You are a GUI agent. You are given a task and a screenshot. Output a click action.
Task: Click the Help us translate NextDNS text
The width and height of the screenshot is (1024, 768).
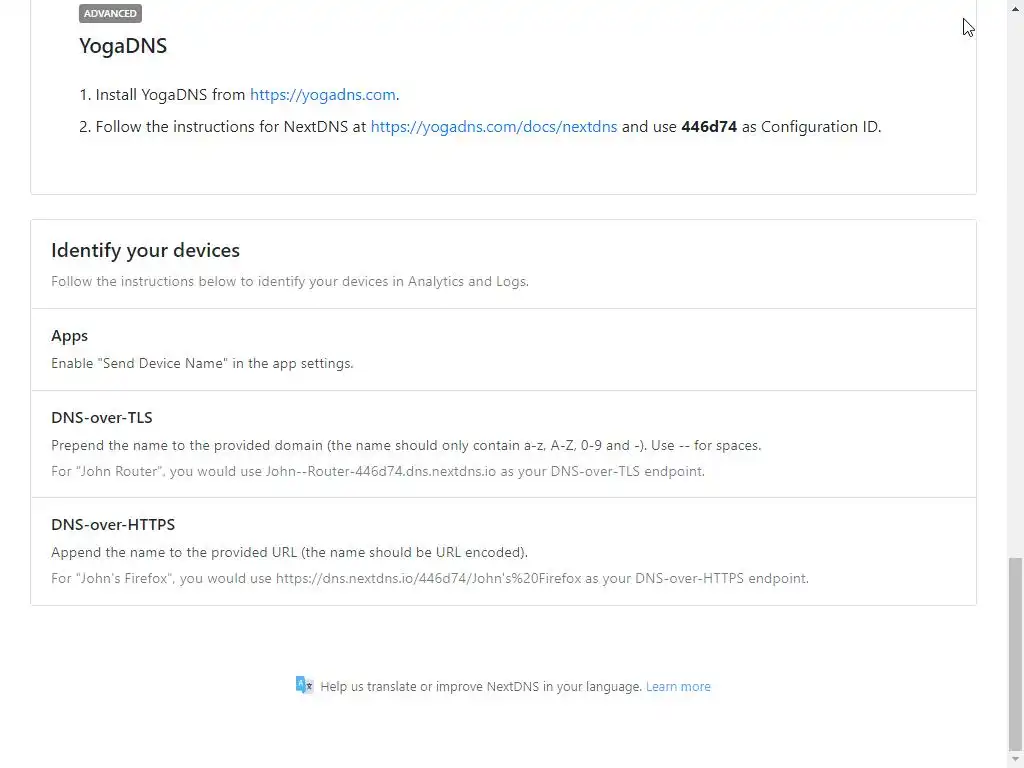point(481,687)
